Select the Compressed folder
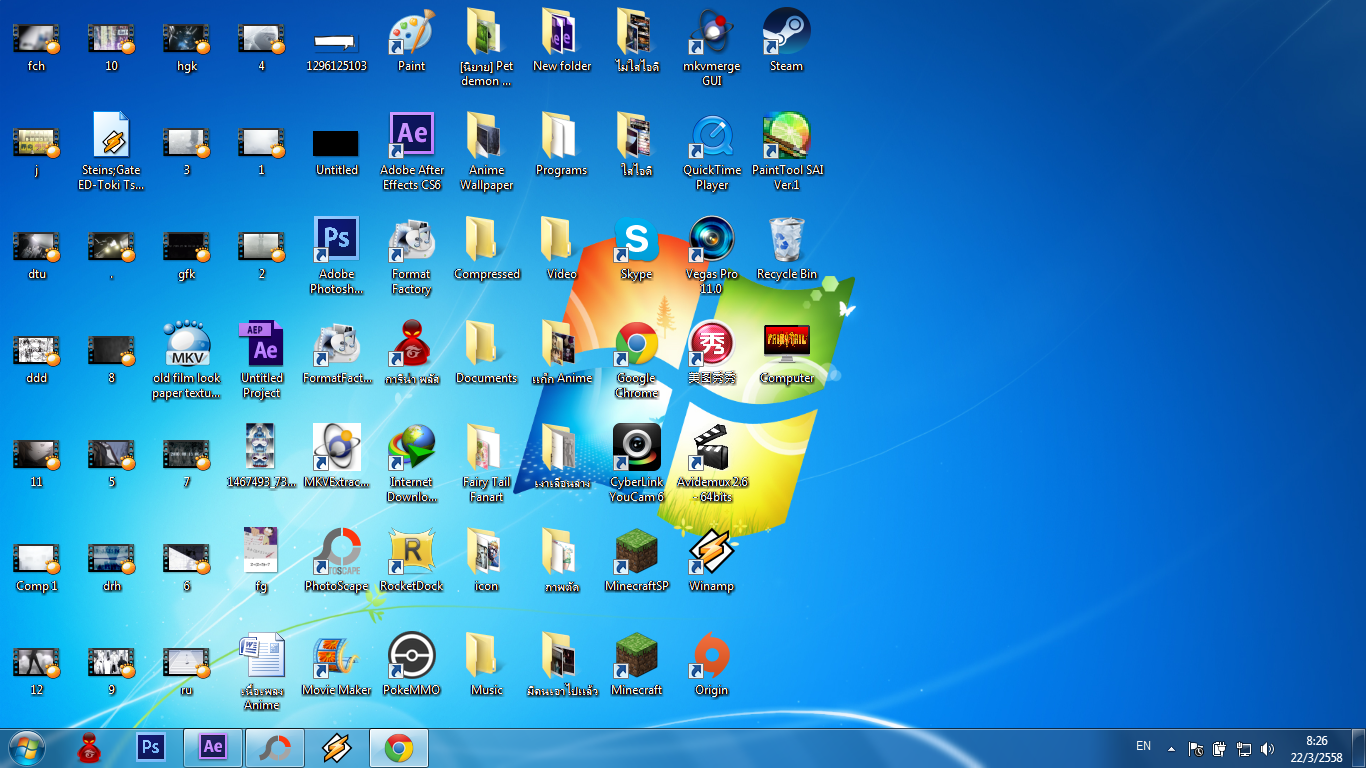Viewport: 1366px width, 768px height. coord(486,249)
